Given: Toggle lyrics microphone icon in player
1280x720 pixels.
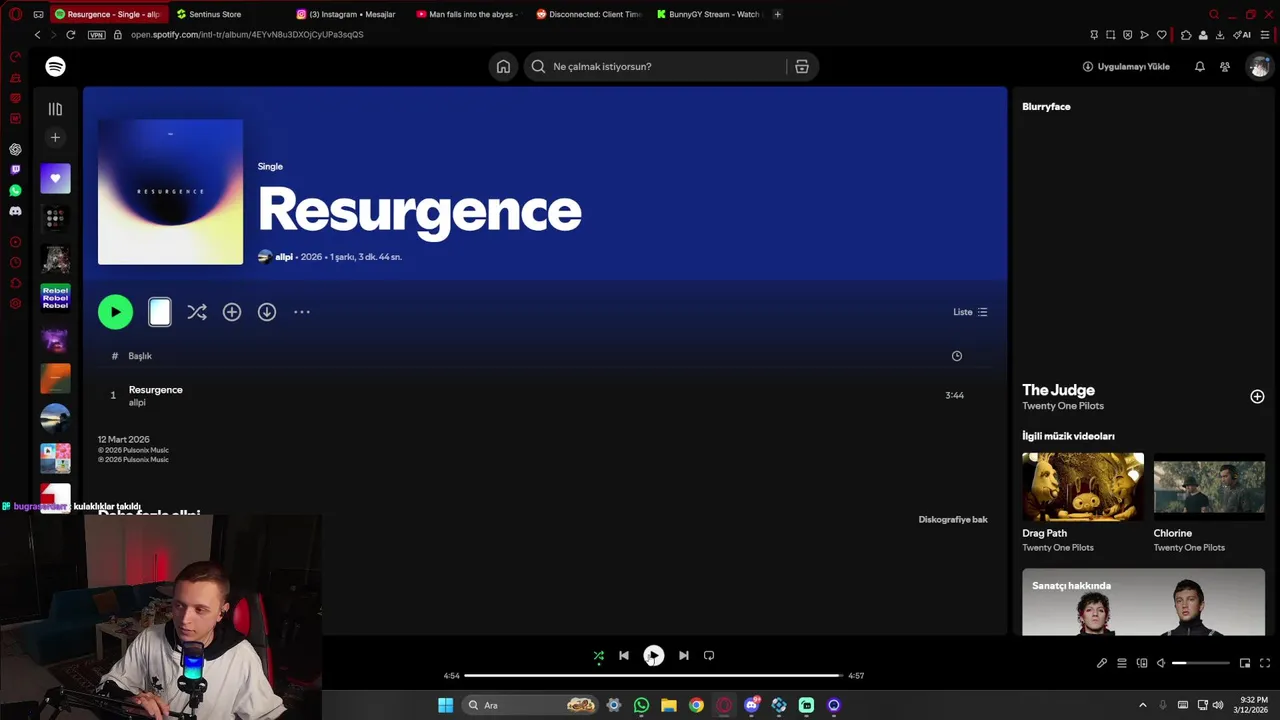Looking at the screenshot, I should pos(1102,663).
